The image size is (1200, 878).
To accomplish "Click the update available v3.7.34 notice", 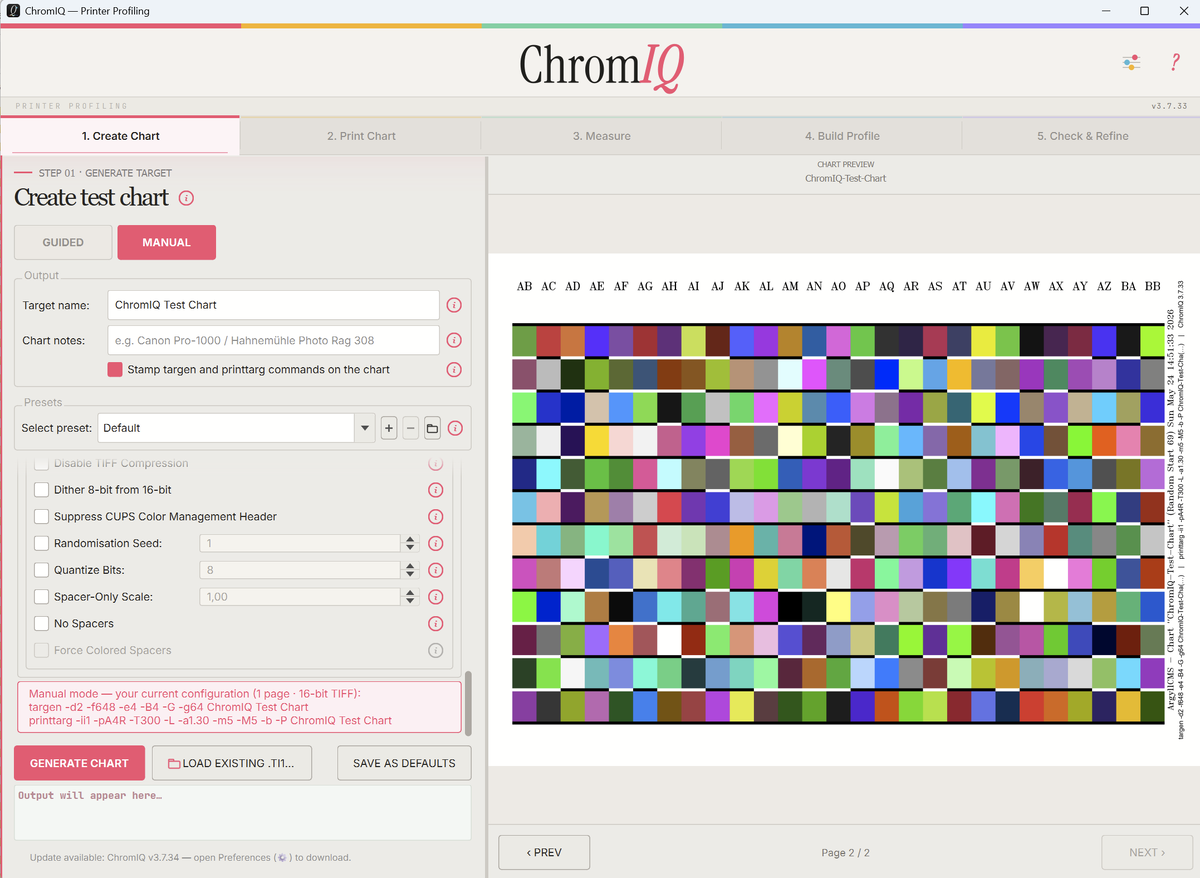I will 190,857.
